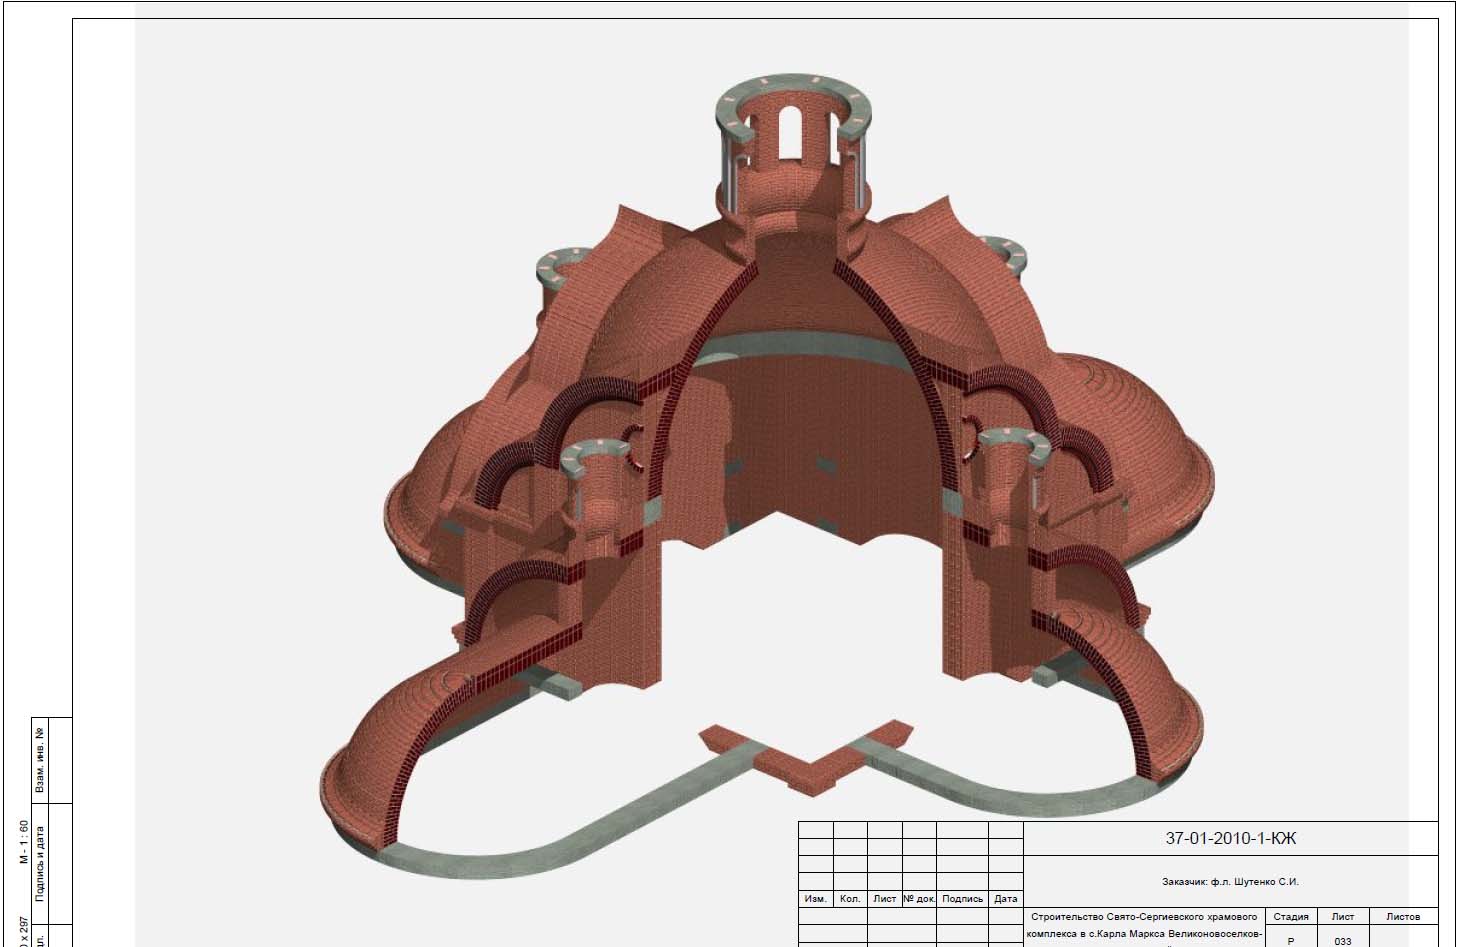
Task: Select the № док. column header
Action: coord(919,899)
